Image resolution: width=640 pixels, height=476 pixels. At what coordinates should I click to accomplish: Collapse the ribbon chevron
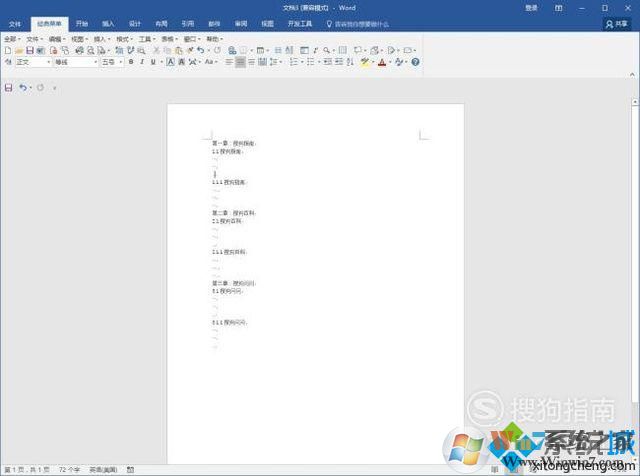coord(632,75)
